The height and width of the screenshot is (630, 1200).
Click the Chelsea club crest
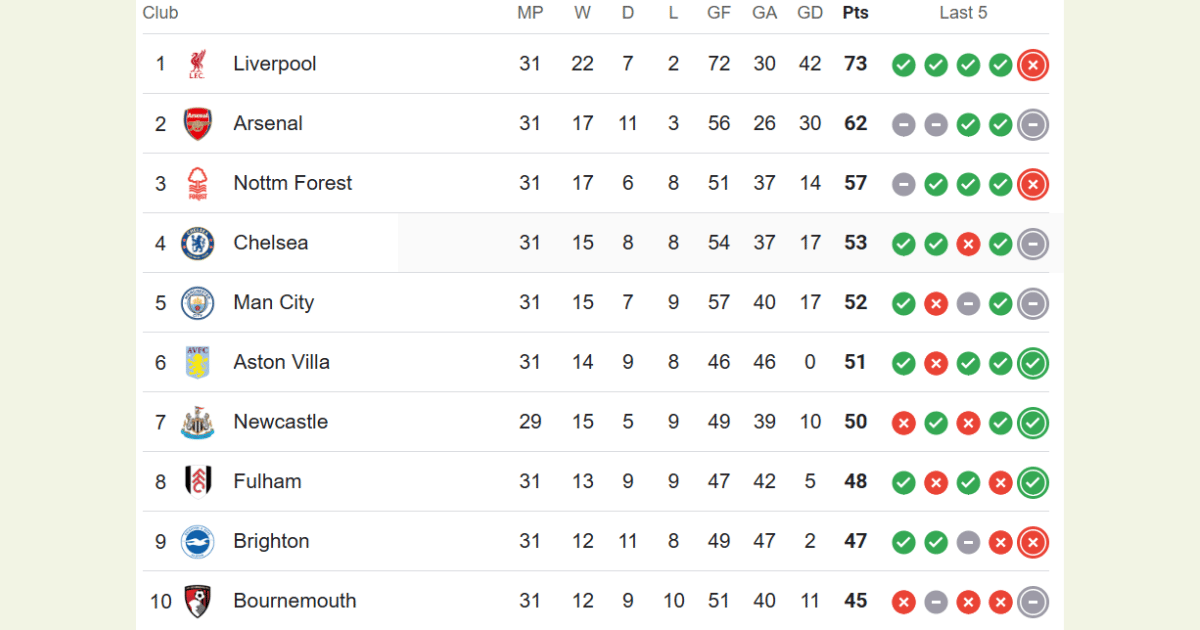[197, 243]
